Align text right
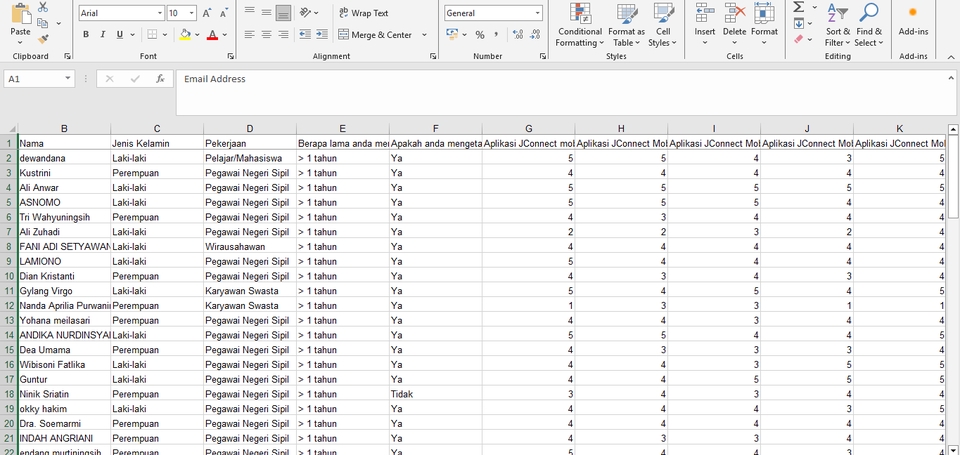The height and width of the screenshot is (455, 960). pyautogui.click(x=283, y=35)
